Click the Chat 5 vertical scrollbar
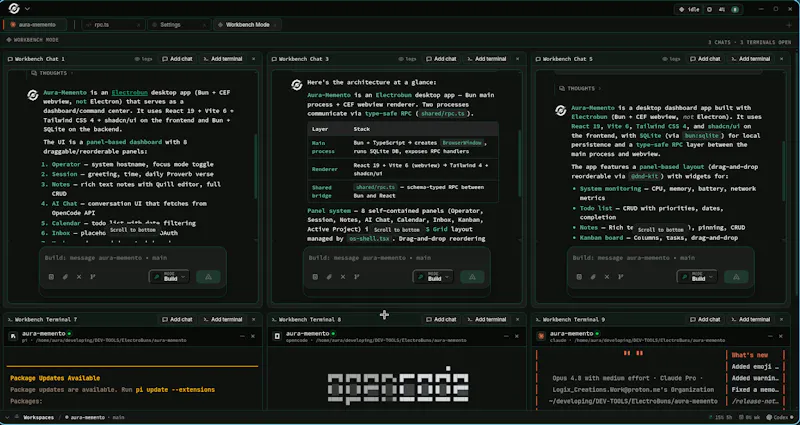This screenshot has height=425, width=800. click(x=783, y=173)
